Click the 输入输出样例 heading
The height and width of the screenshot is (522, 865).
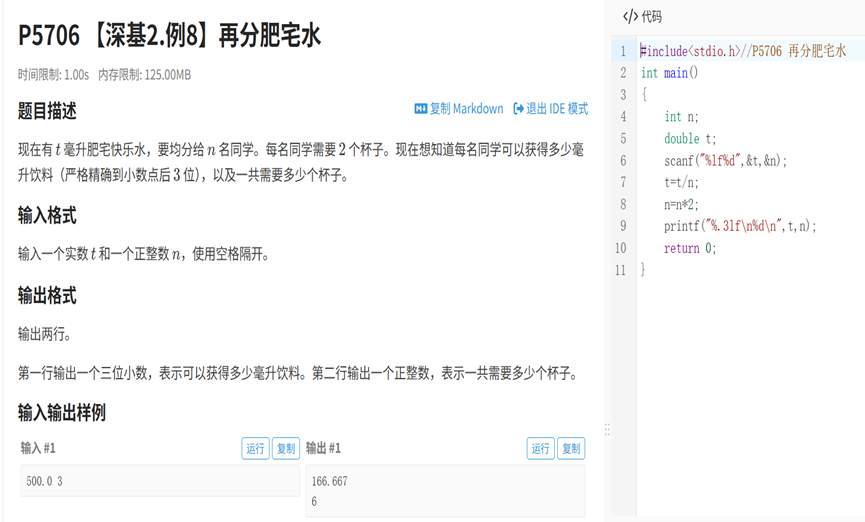point(62,412)
